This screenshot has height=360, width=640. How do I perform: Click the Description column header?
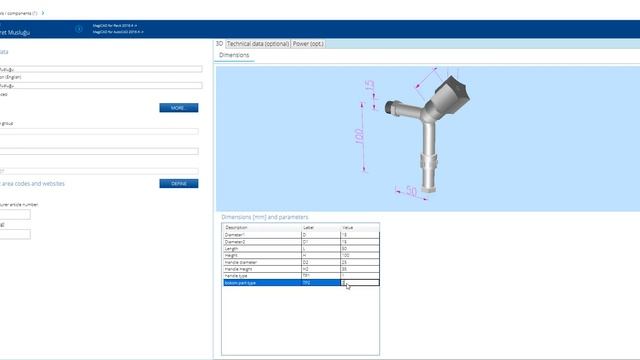point(262,228)
